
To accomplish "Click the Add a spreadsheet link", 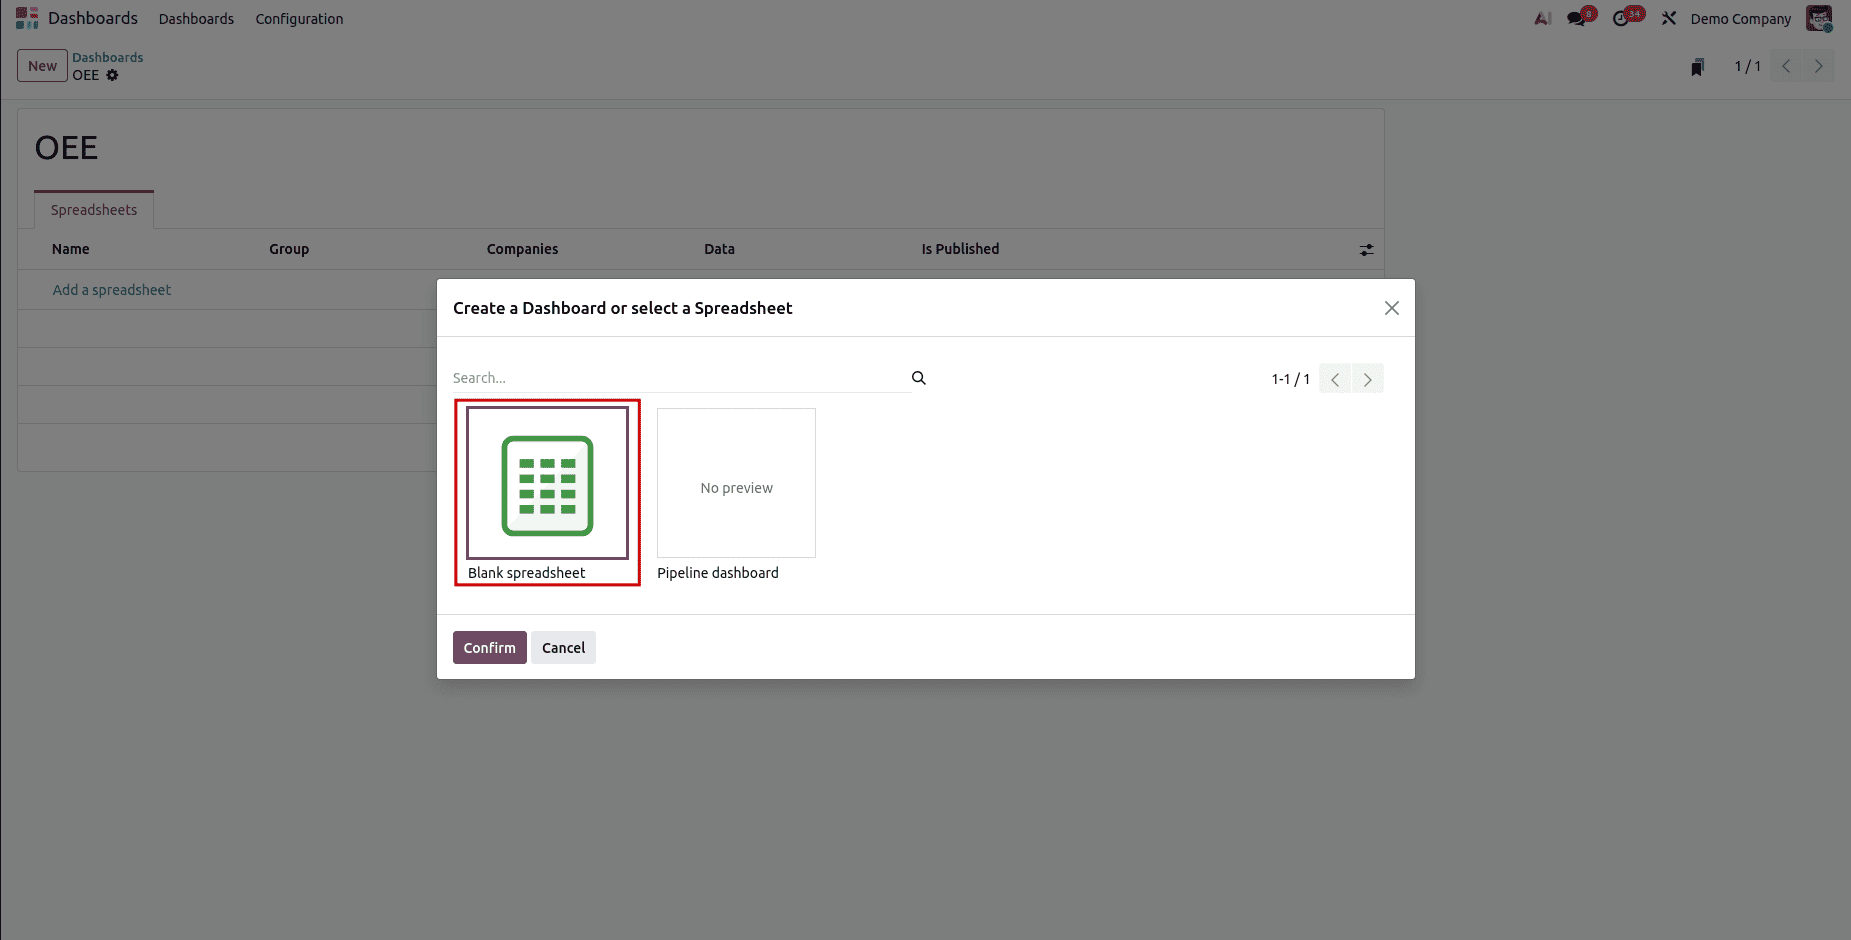I will click(111, 289).
